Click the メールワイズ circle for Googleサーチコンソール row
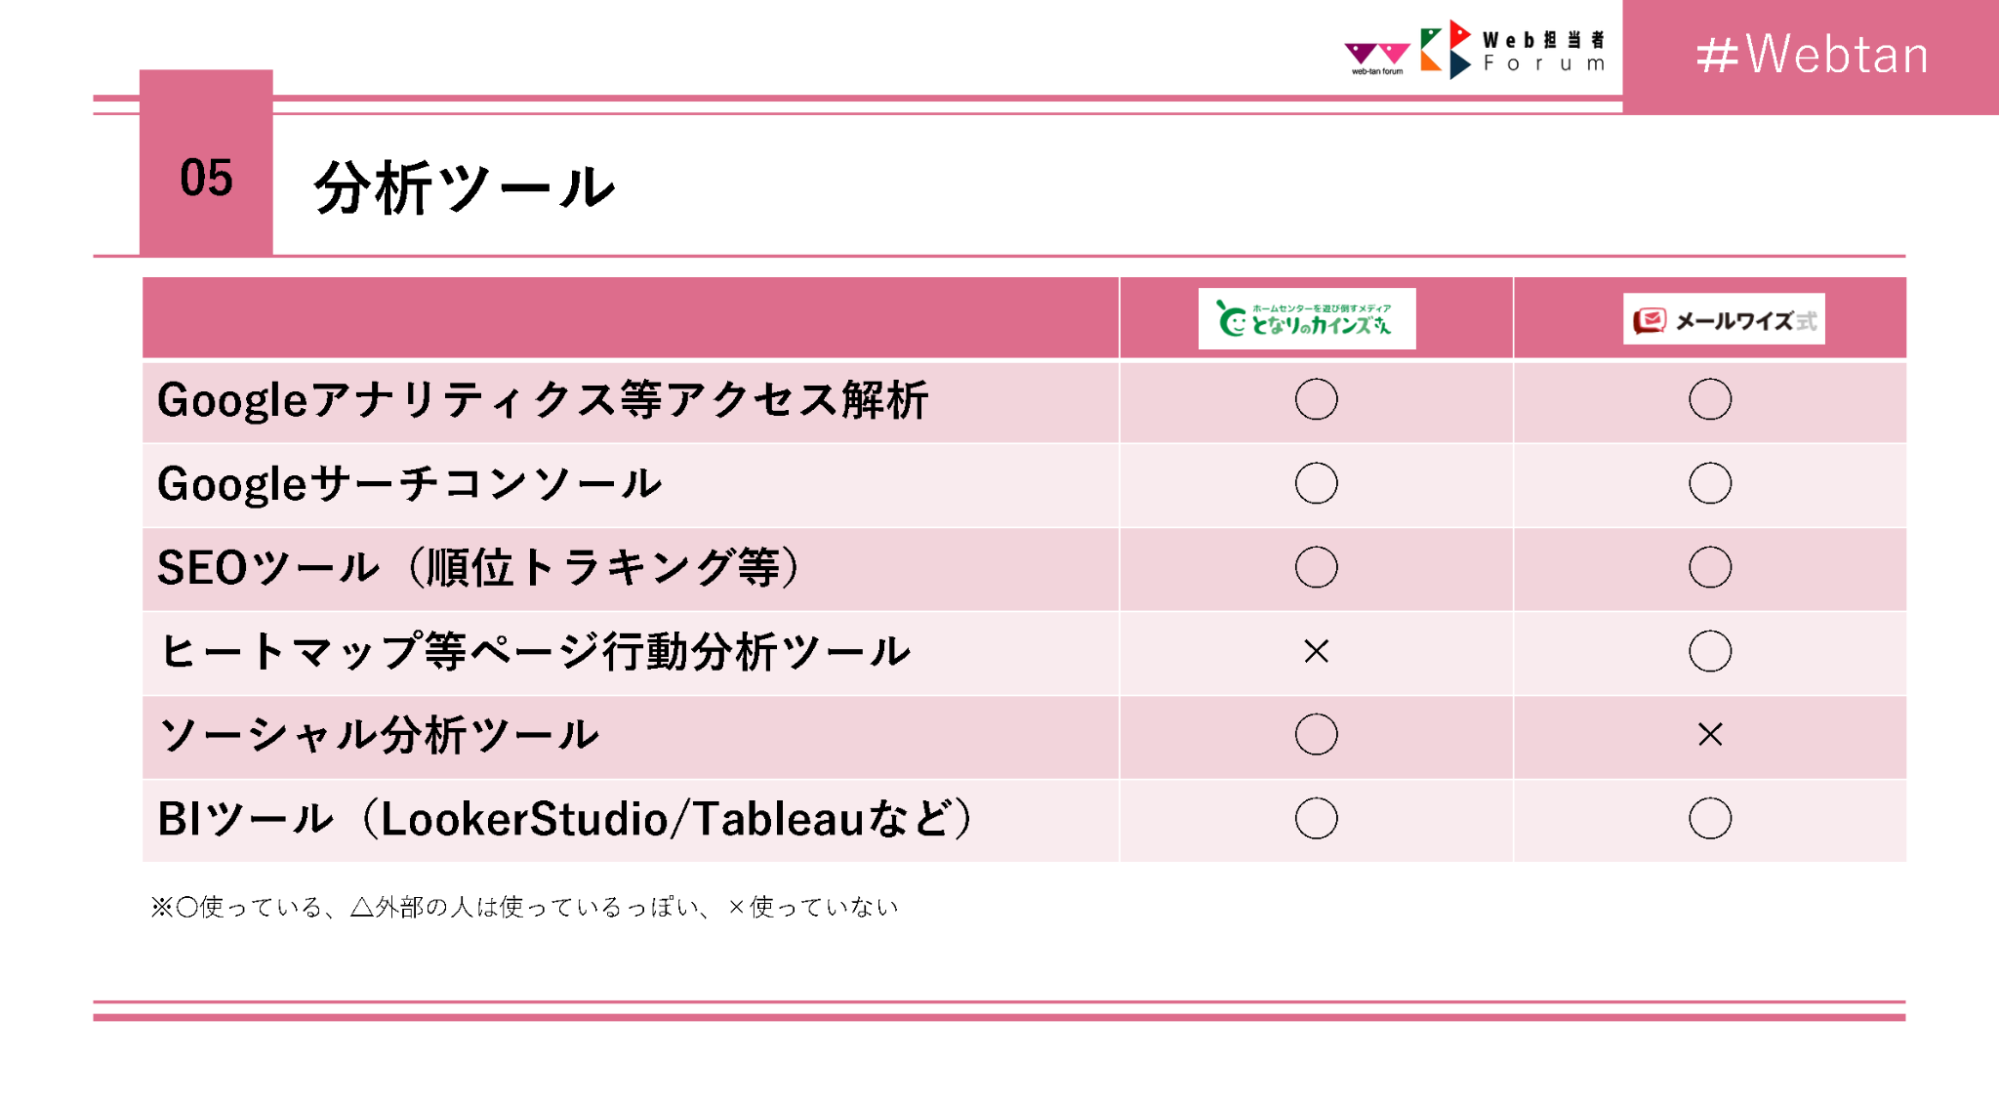This screenshot has height=1116, width=1999. tap(1710, 484)
